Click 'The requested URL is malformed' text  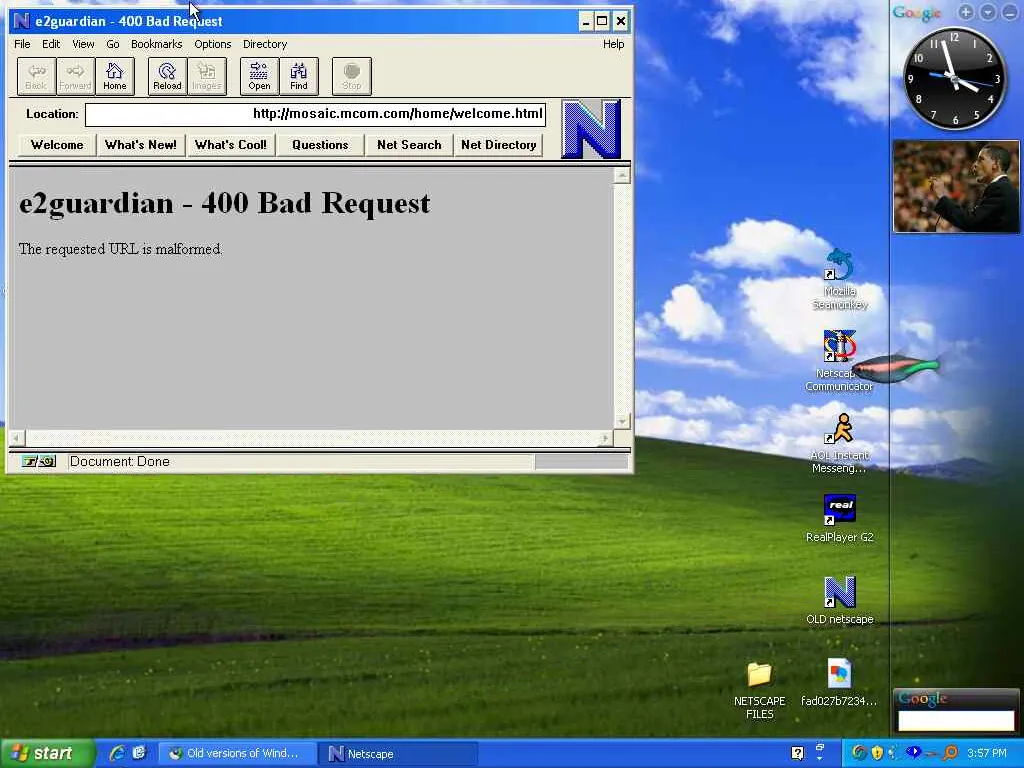tap(121, 249)
